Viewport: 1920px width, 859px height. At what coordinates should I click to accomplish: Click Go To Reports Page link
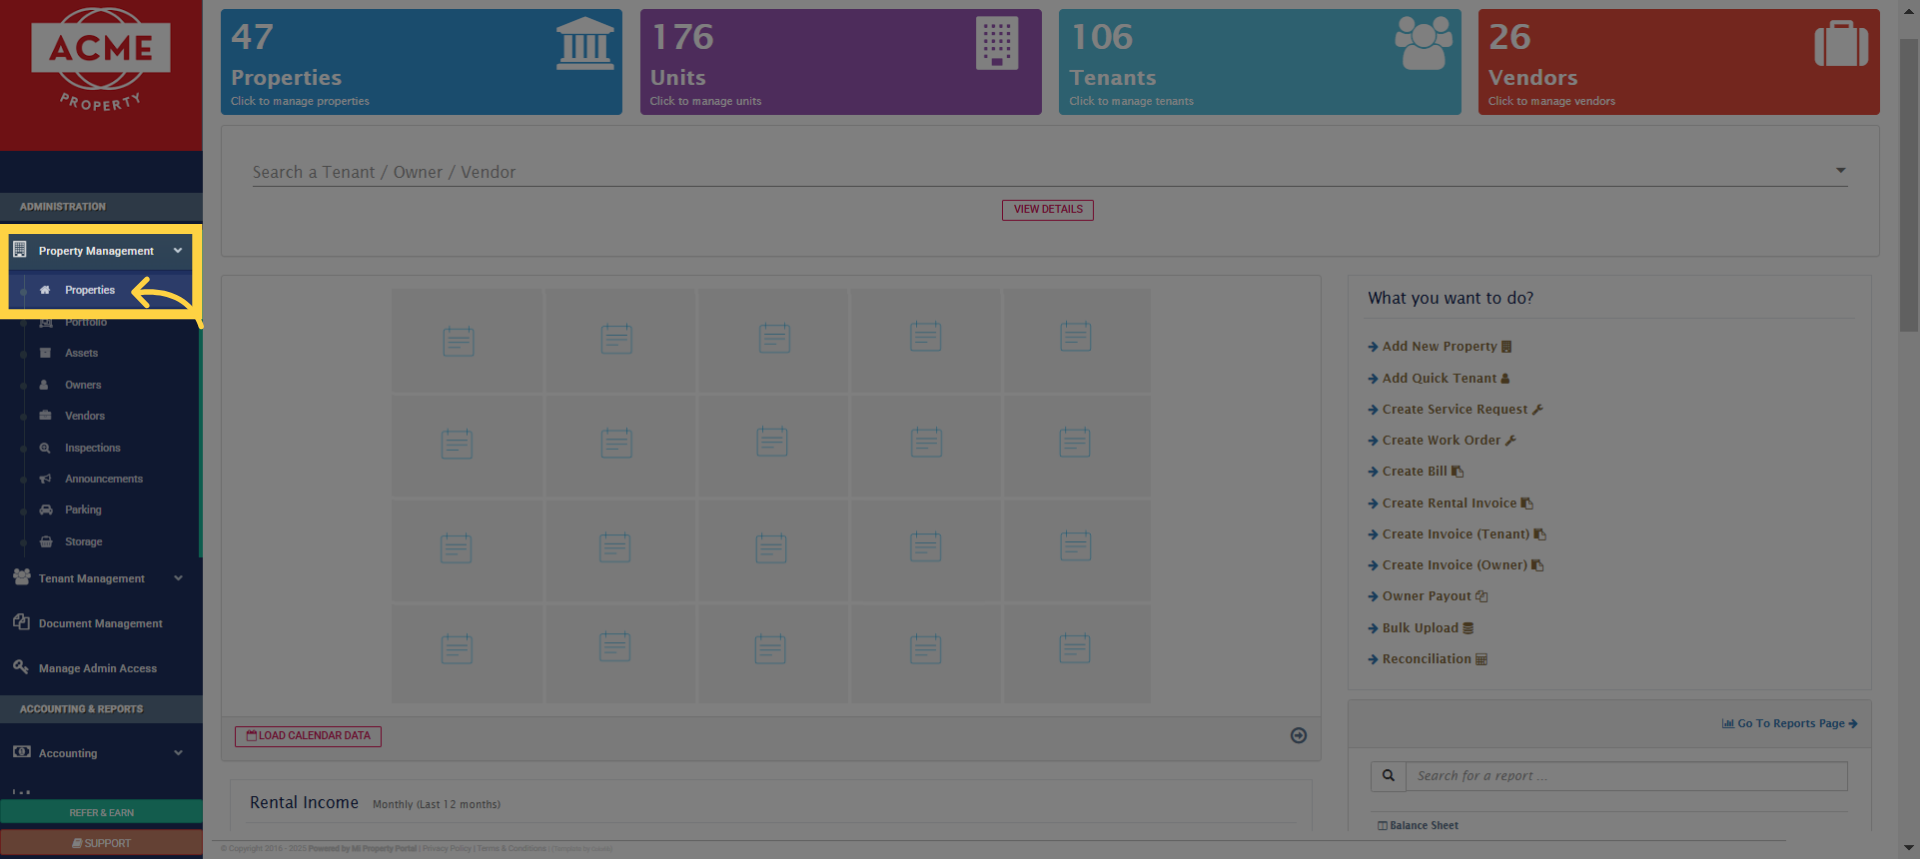coord(1789,723)
